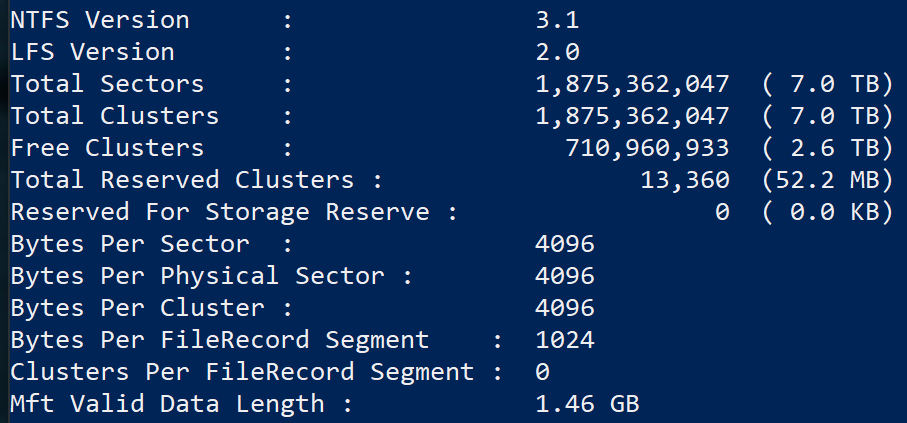This screenshot has height=423, width=907.
Task: Select the reserved clusters value 13,360
Action: pos(685,179)
